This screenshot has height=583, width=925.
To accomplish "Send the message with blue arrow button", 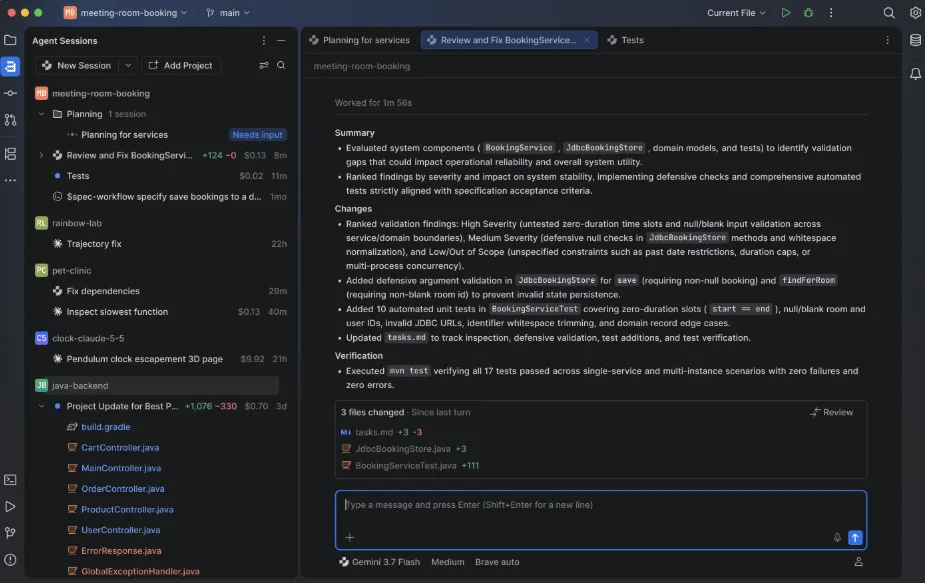I will coord(855,537).
